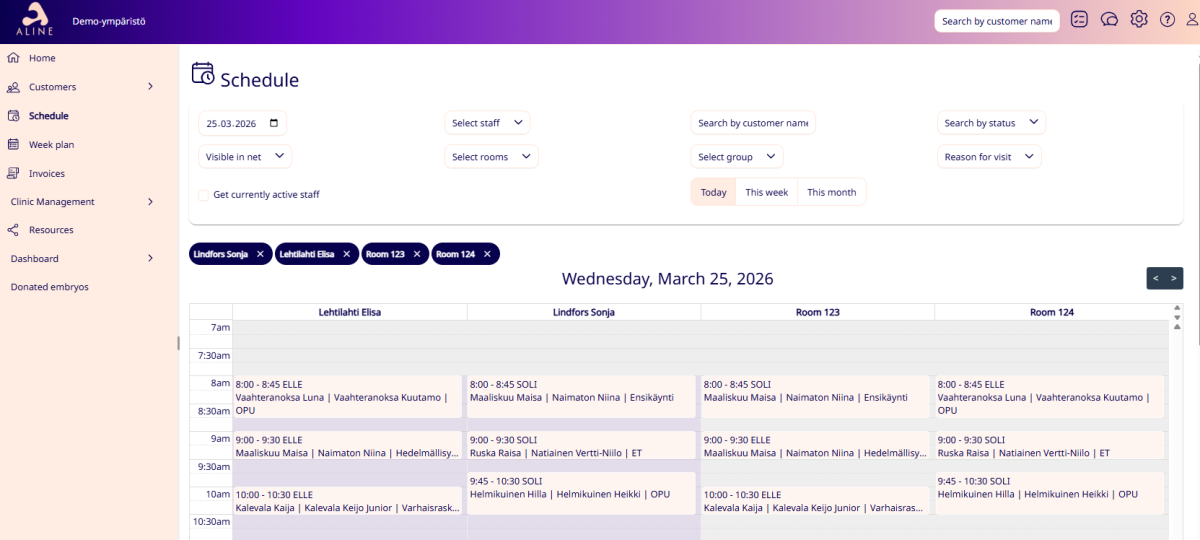Viewport: 1200px width, 540px height.
Task: Click the Home icon in sidebar
Action: (13, 58)
